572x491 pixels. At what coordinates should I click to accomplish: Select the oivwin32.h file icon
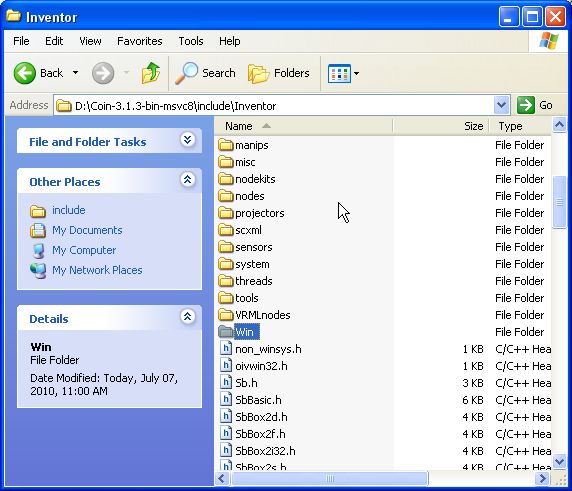point(226,366)
